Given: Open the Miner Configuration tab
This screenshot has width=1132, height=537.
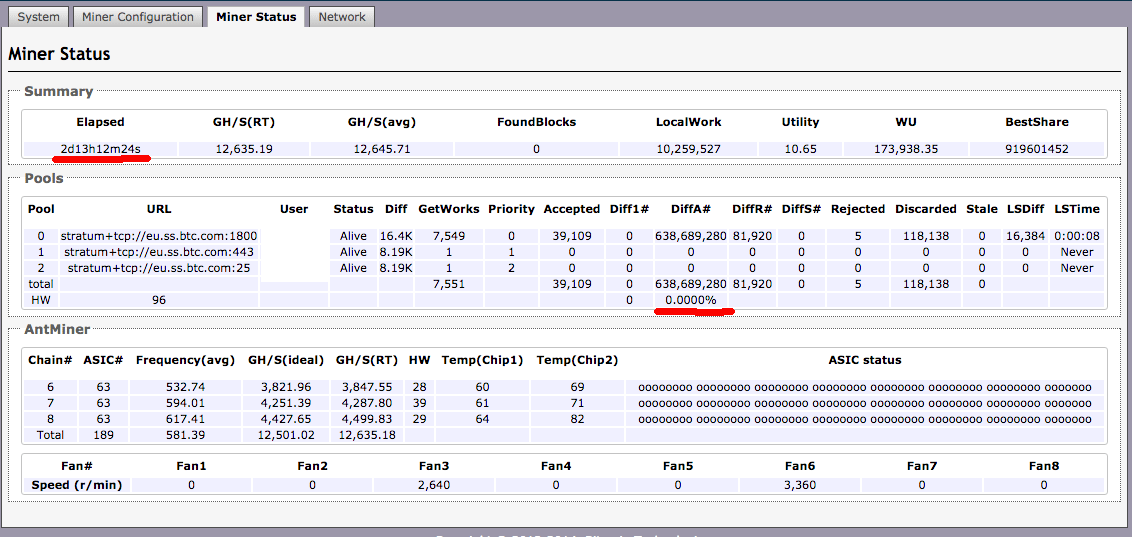Looking at the screenshot, I should click(x=138, y=16).
